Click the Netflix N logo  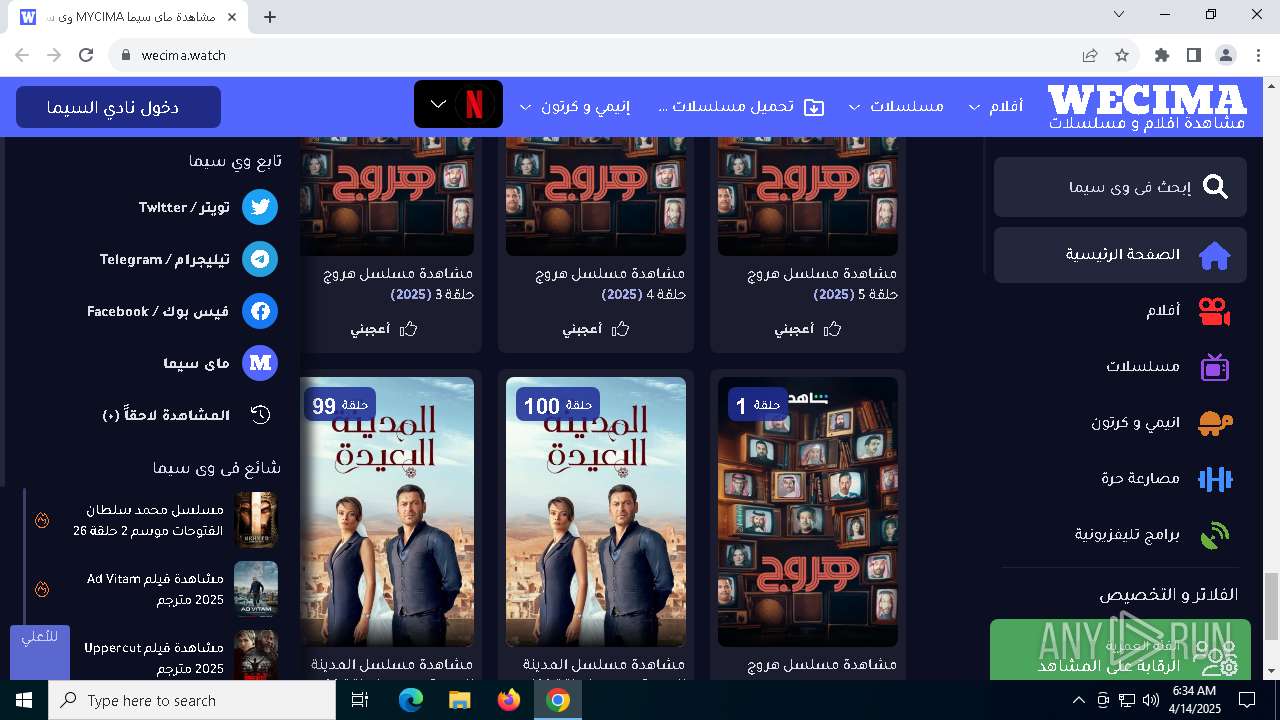(x=475, y=104)
